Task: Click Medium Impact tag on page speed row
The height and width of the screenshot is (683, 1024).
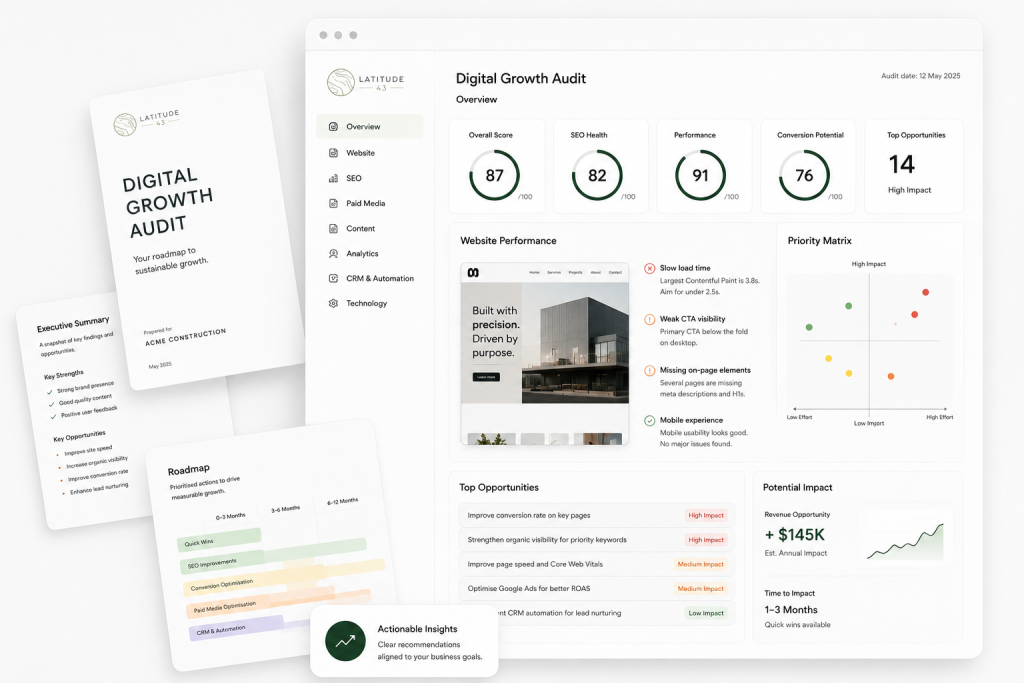Action: point(700,564)
